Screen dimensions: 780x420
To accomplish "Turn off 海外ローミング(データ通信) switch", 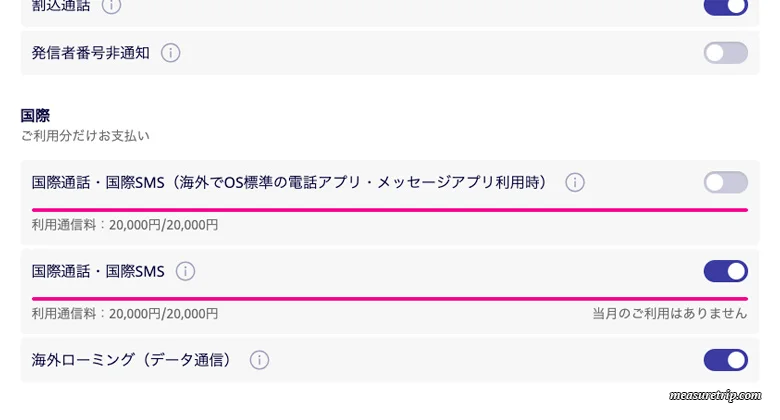I will pyautogui.click(x=726, y=360).
